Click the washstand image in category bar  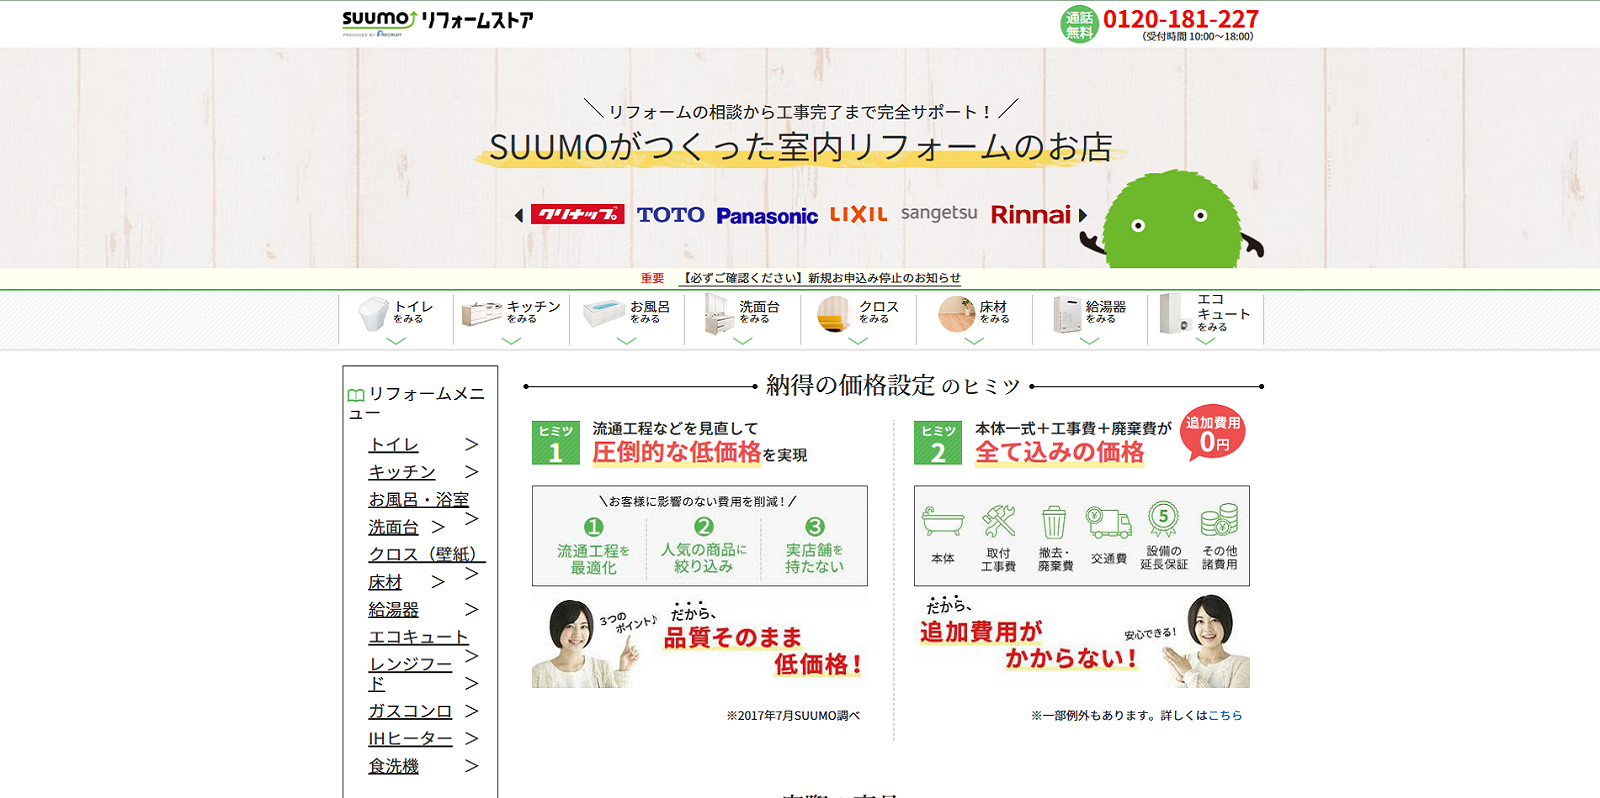click(x=719, y=313)
